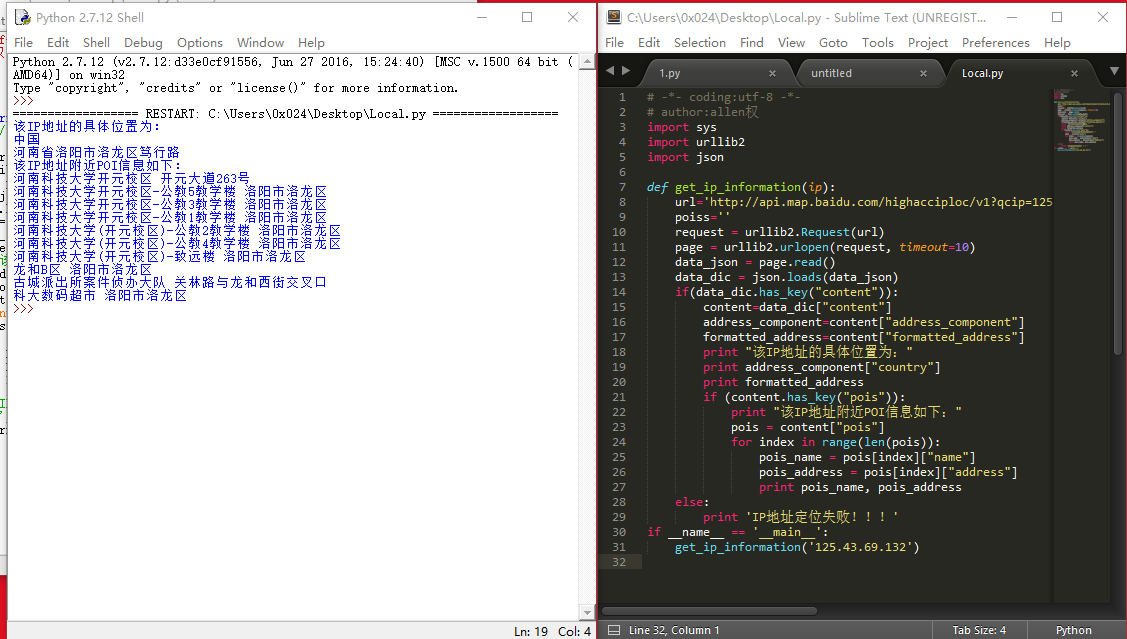Open Project menu in Sublime Text
This screenshot has height=639, width=1127.
[928, 42]
